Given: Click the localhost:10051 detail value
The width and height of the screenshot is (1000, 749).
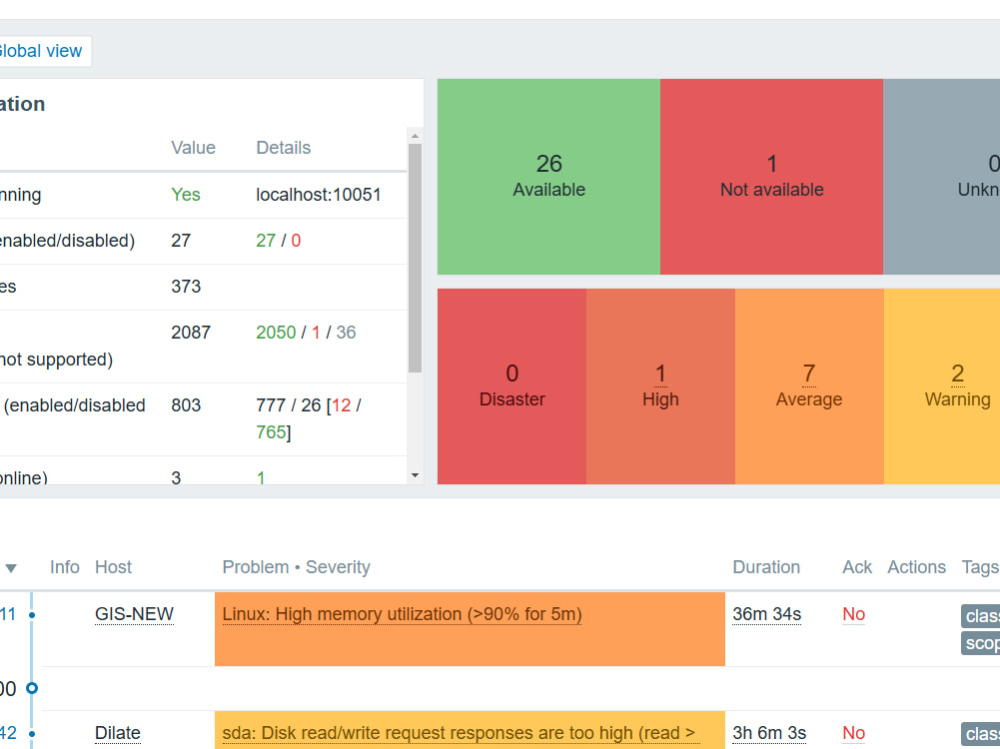Looking at the screenshot, I should [318, 195].
